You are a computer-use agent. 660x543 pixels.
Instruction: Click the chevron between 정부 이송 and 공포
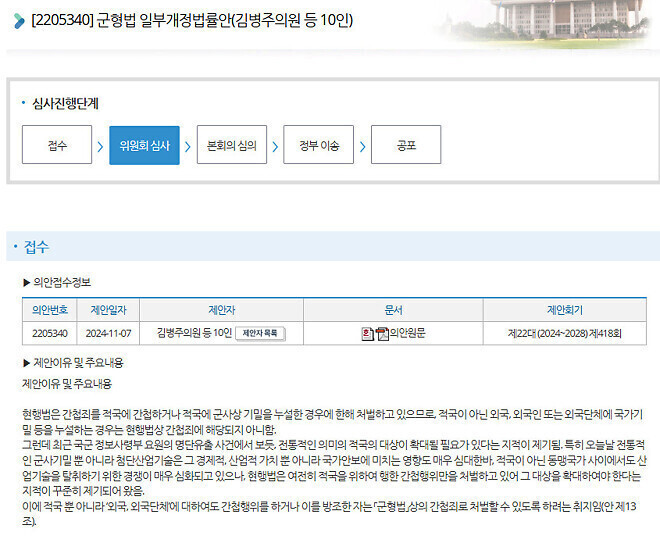tap(363, 146)
